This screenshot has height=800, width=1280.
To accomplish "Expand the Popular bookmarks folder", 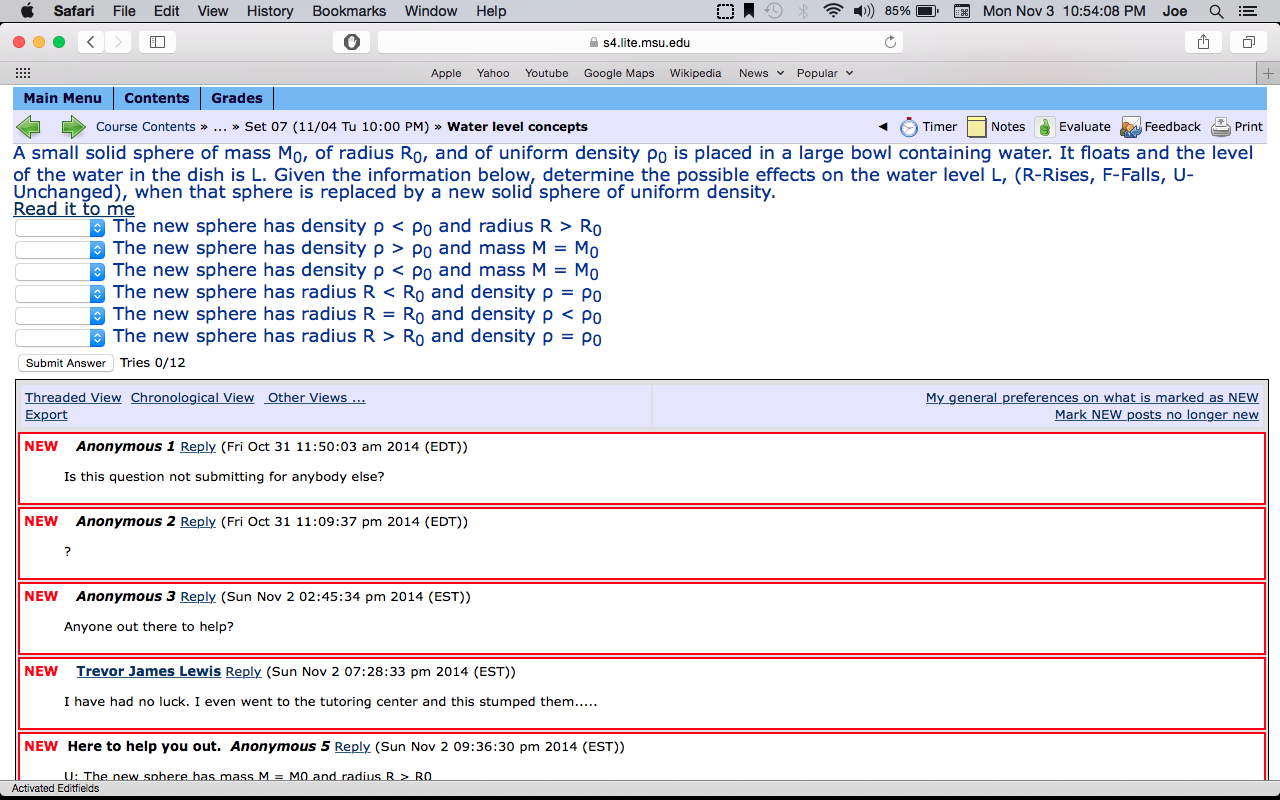I will pyautogui.click(x=825, y=73).
